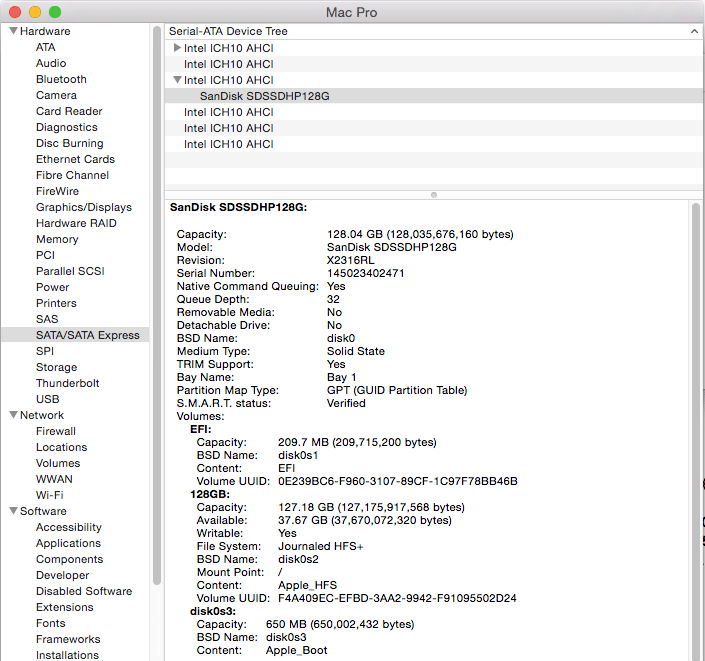Show Thunderbolt information
This screenshot has width=705, height=661.
pos(67,383)
